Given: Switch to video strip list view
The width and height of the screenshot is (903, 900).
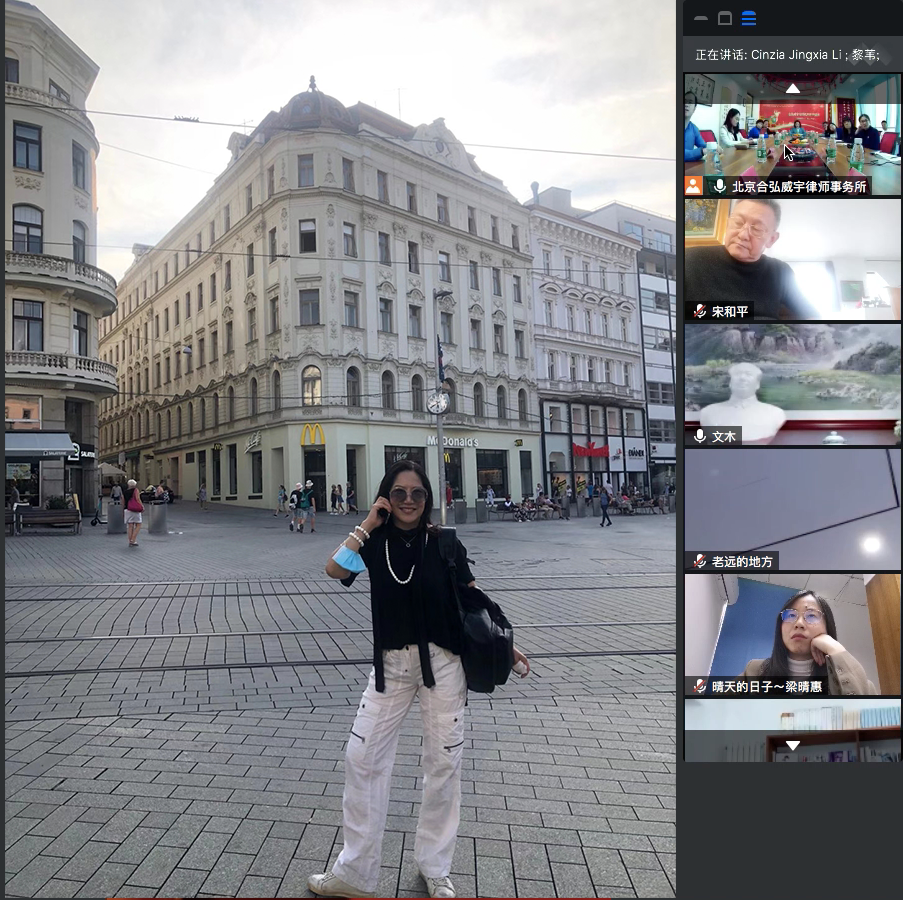Looking at the screenshot, I should pyautogui.click(x=749, y=18).
